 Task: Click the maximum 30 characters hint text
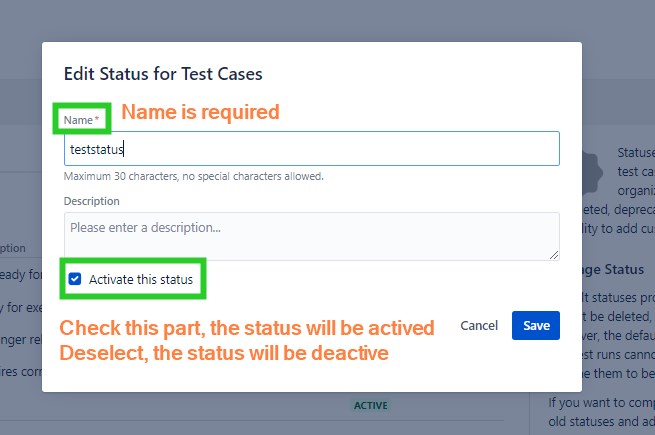[193, 177]
